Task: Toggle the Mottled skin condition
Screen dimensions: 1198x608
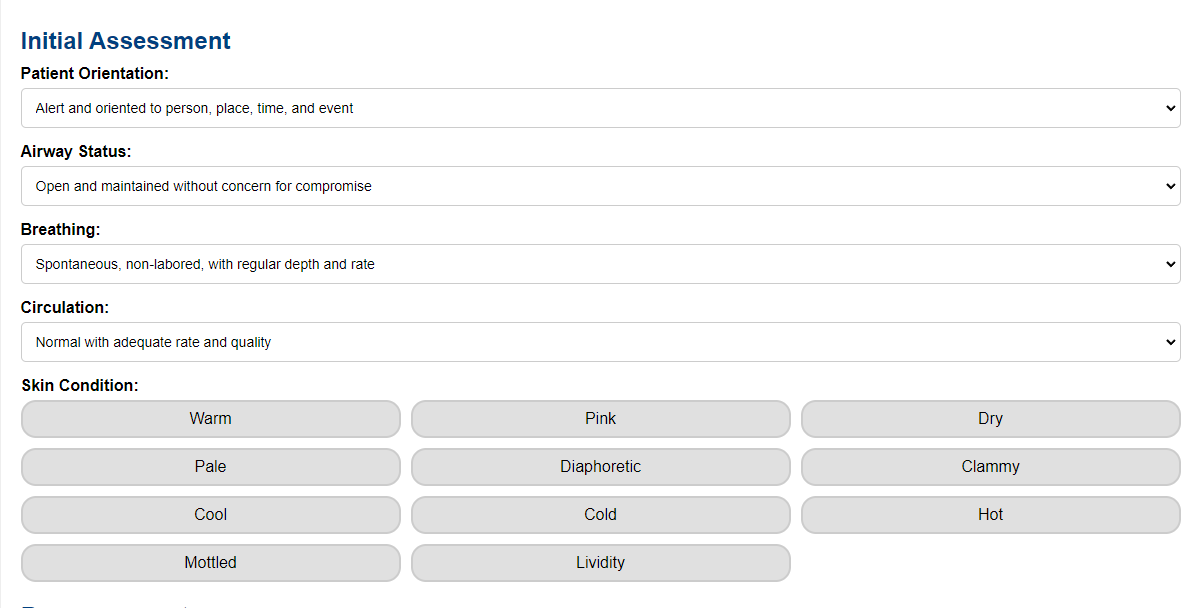Action: coord(210,562)
